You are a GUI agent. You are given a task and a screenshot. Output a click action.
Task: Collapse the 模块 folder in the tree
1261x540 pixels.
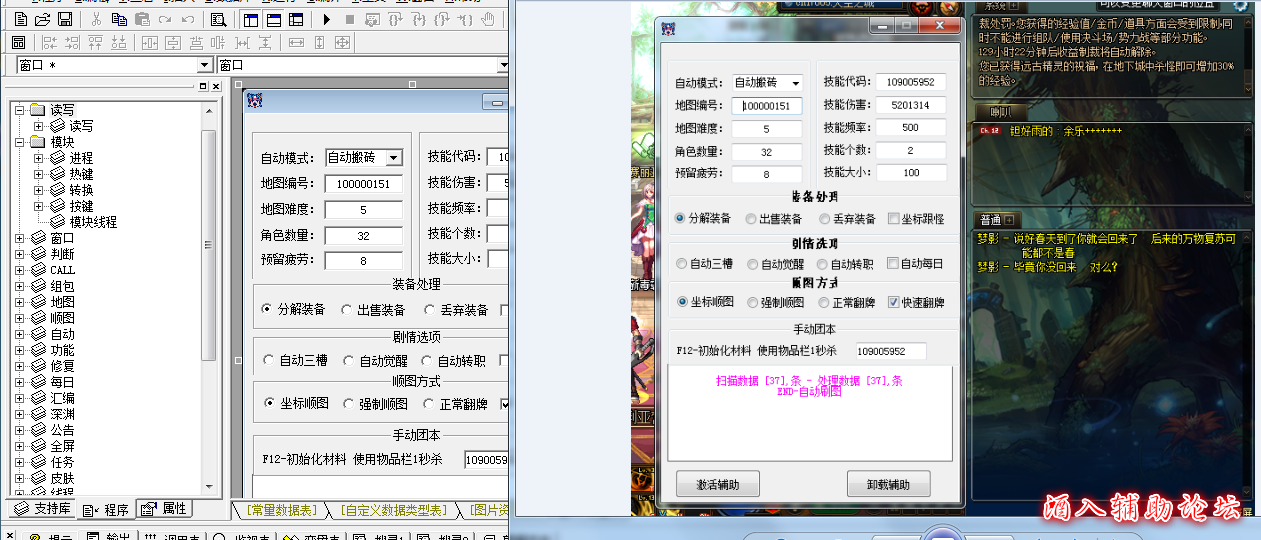(20, 142)
